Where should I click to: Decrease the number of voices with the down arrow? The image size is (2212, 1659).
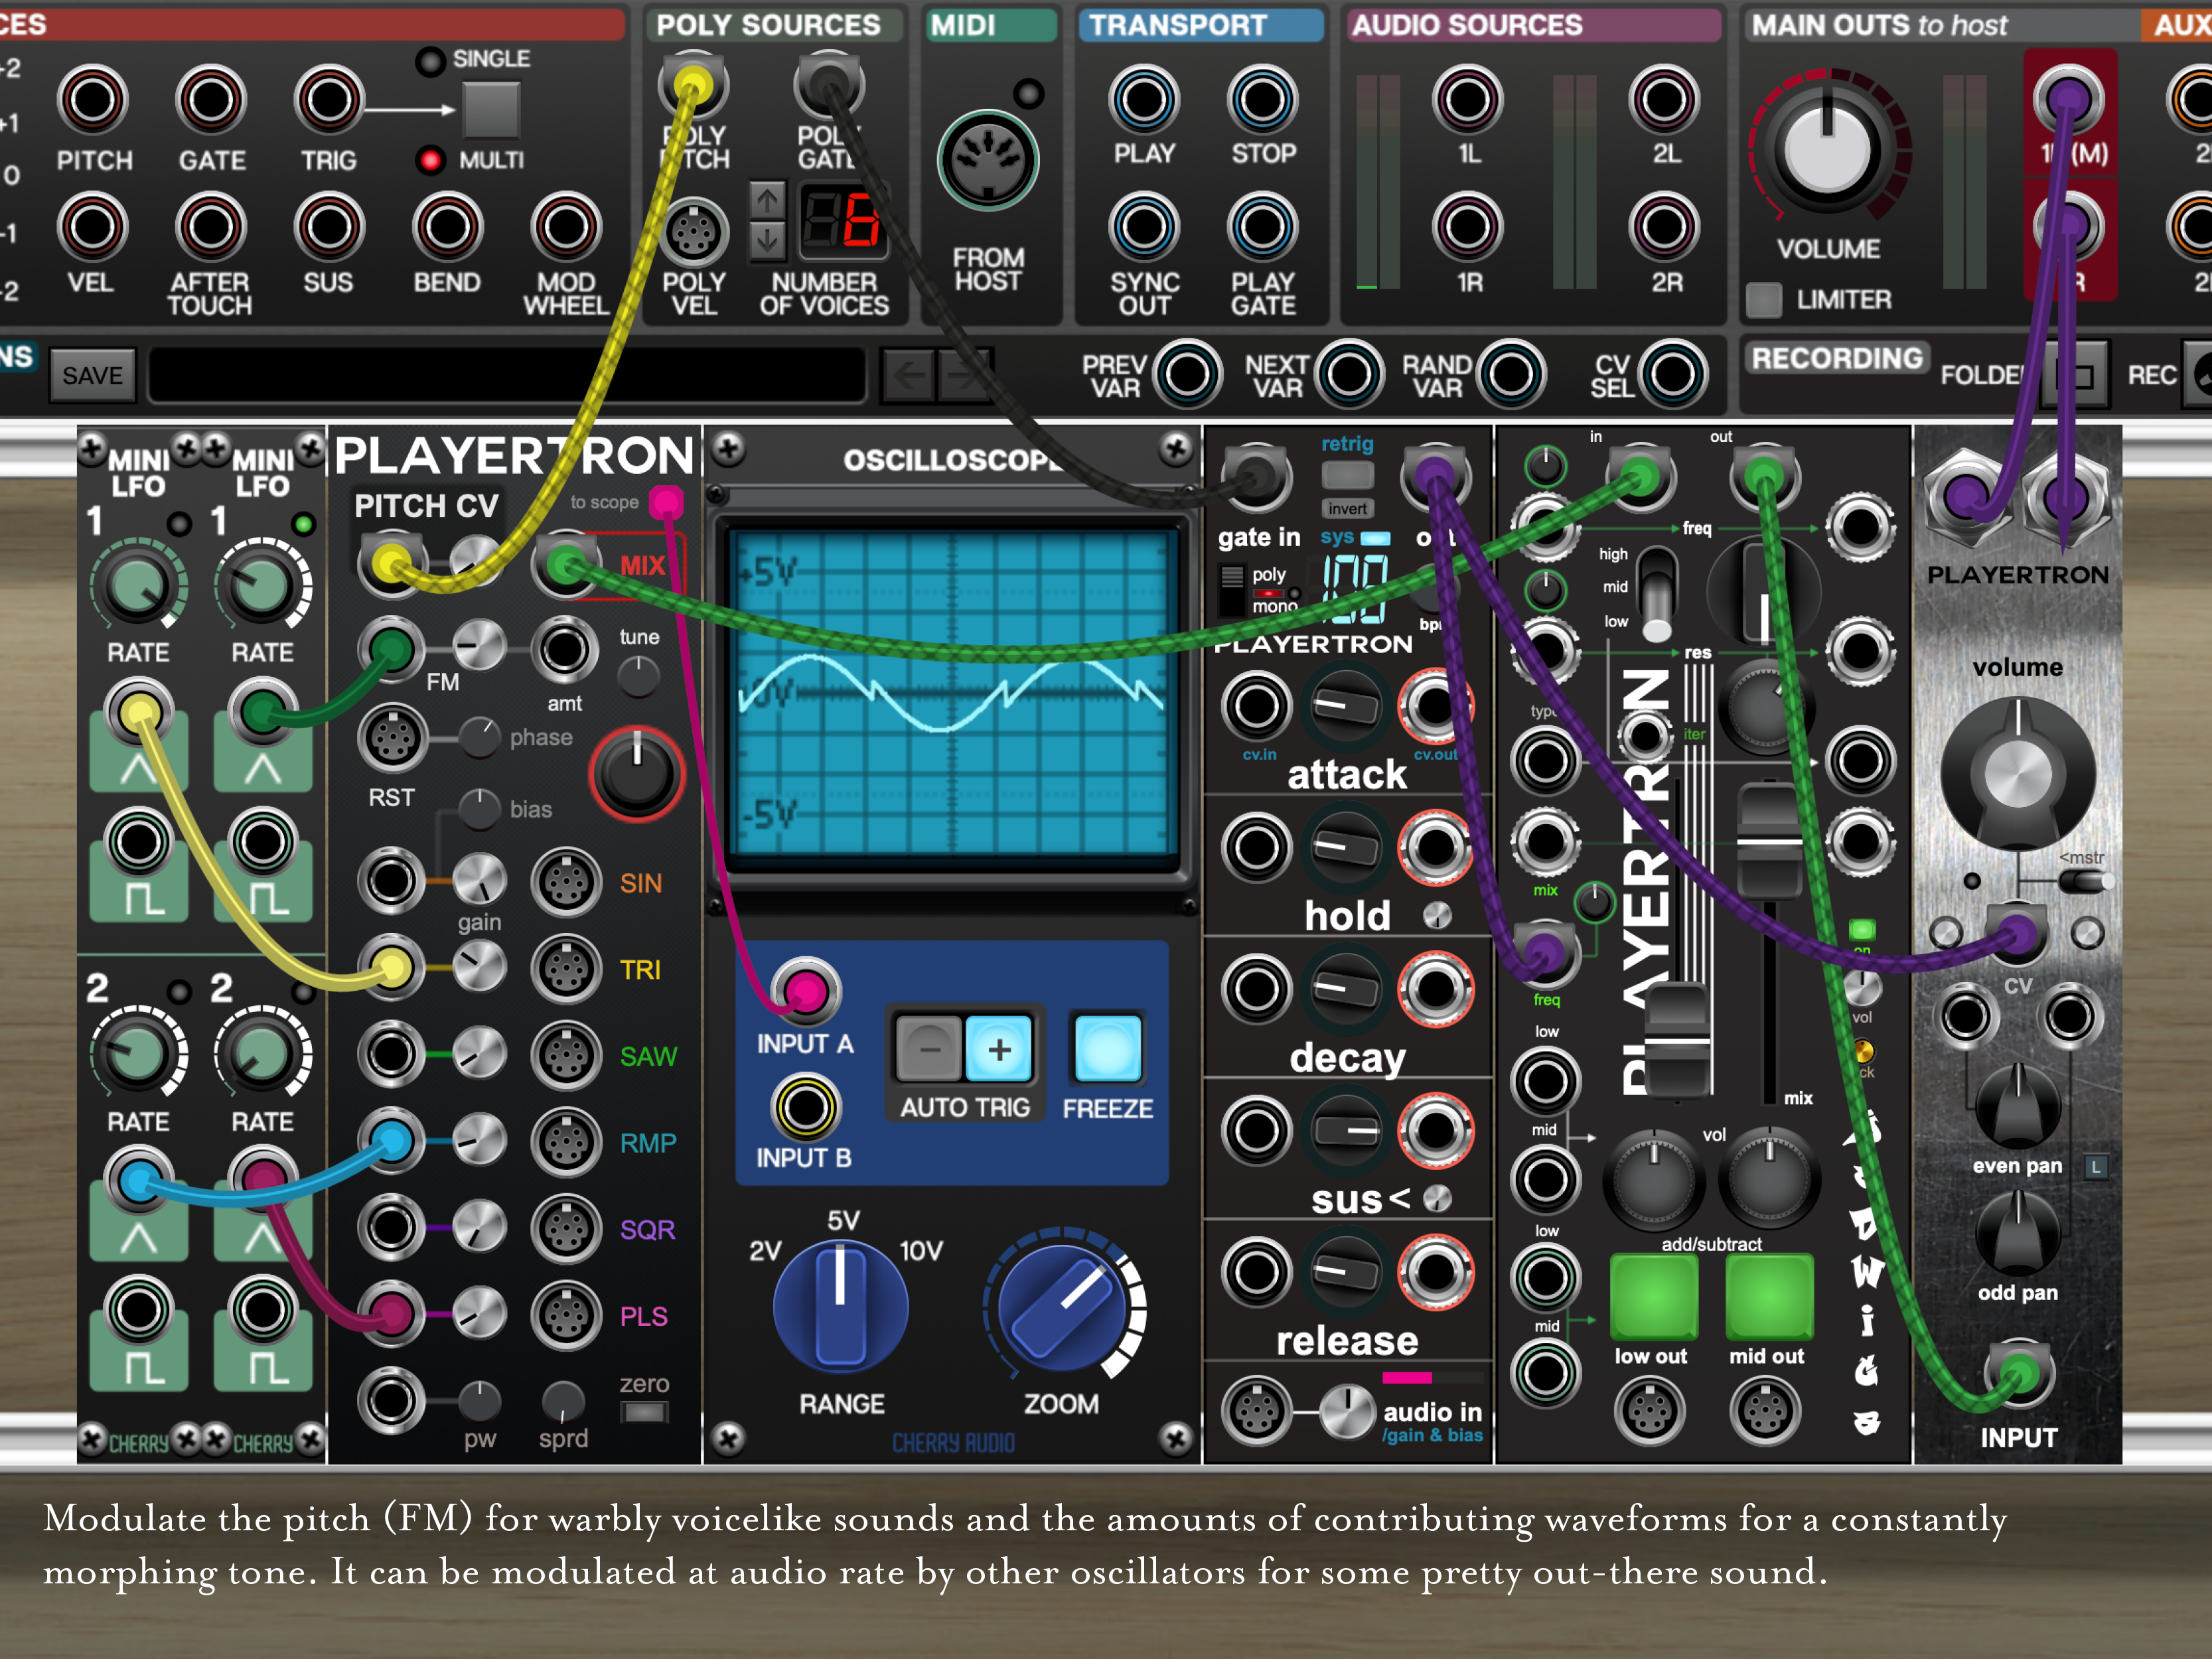(767, 240)
